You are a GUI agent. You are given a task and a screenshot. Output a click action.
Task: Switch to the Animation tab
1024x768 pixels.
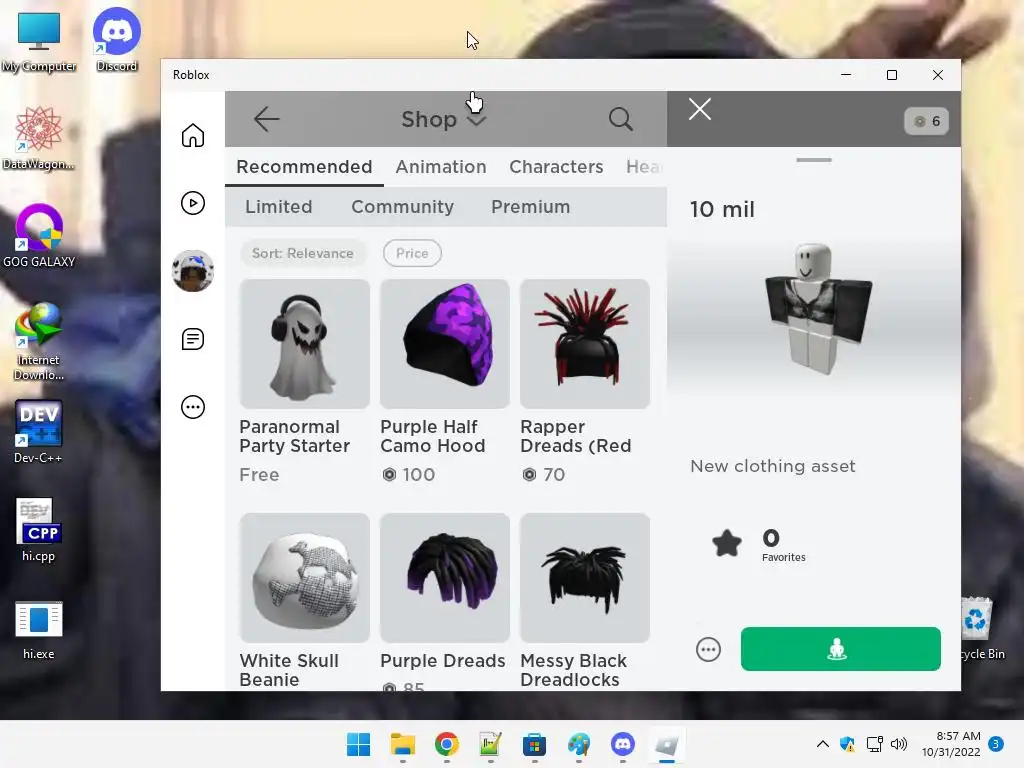click(441, 167)
